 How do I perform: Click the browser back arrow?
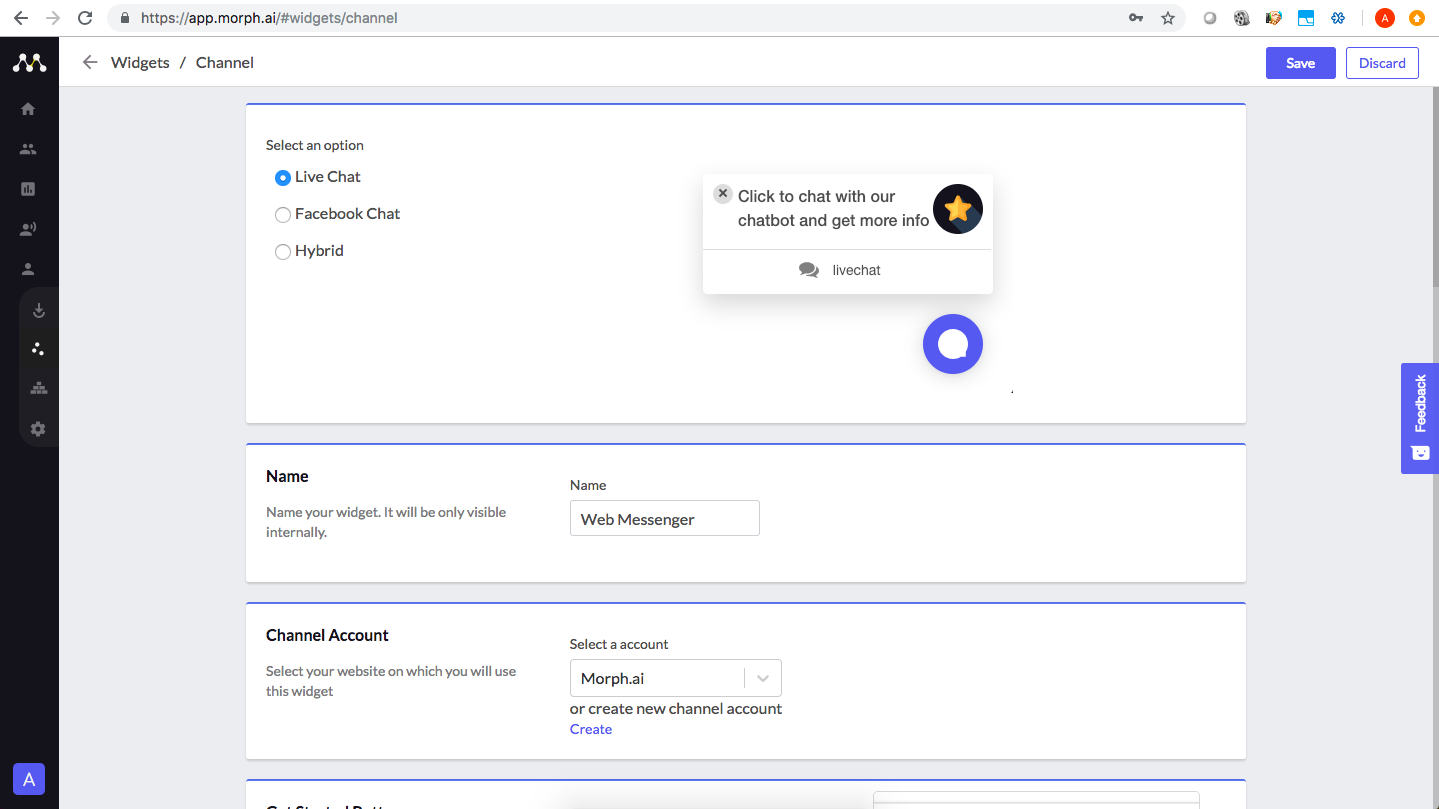(21, 18)
